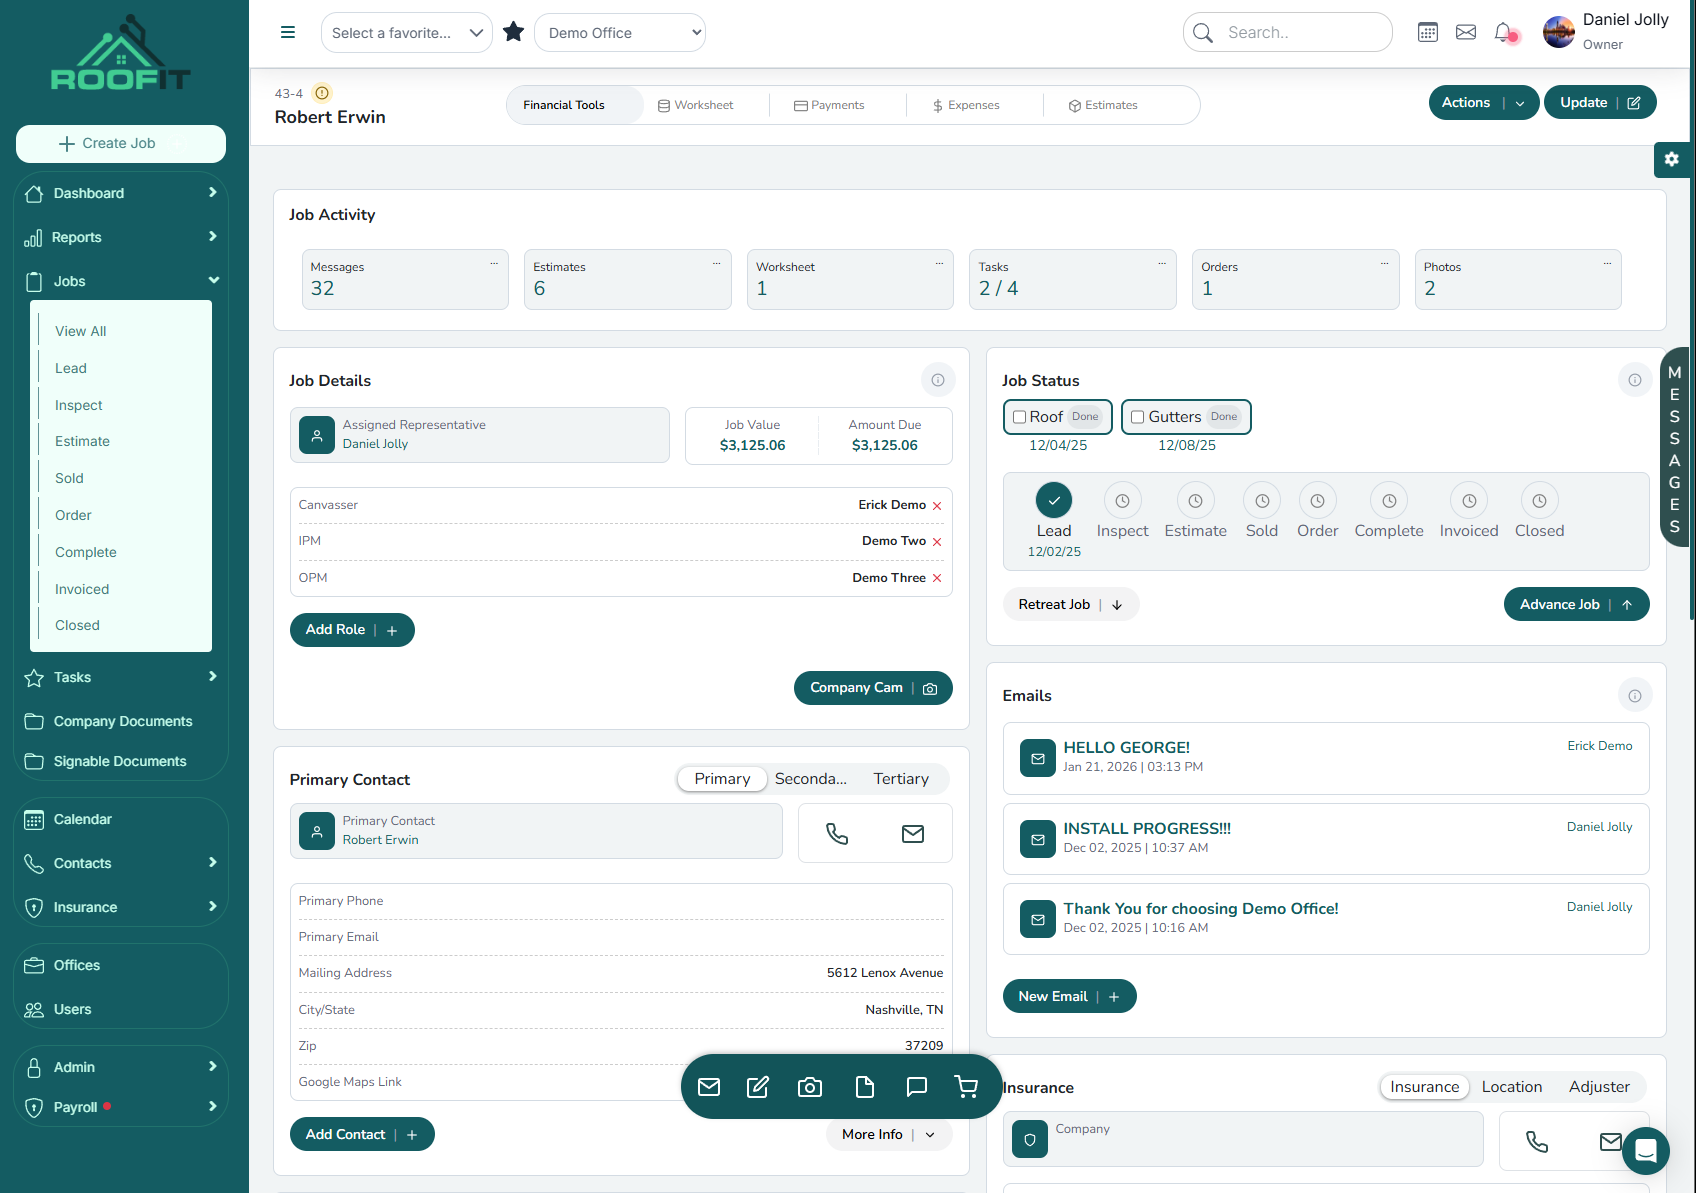The width and height of the screenshot is (1696, 1193).
Task: Click the notification bell icon
Action: tap(1503, 33)
